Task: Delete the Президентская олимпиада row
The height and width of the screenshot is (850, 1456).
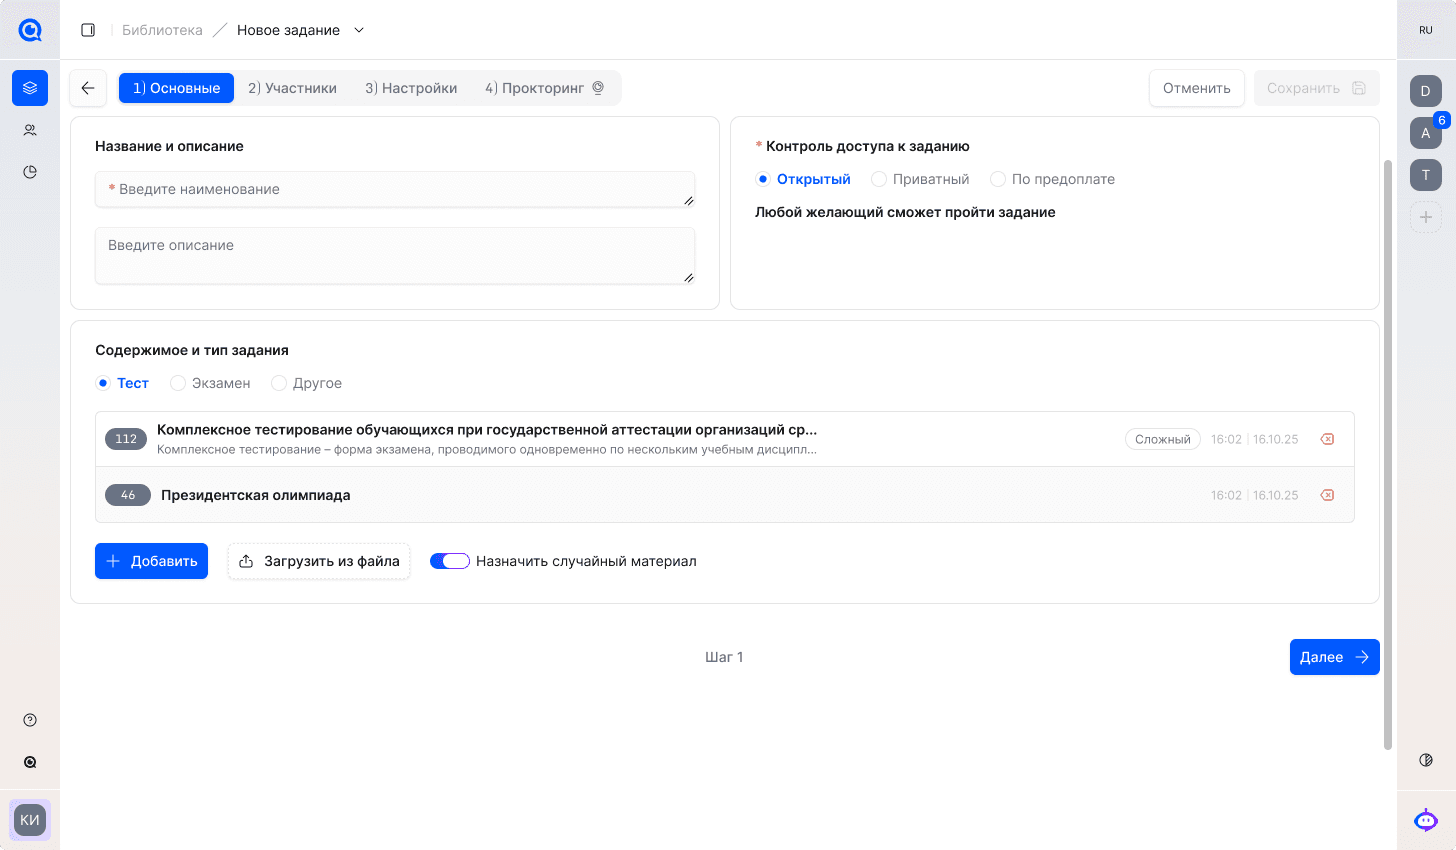Action: tap(1327, 495)
